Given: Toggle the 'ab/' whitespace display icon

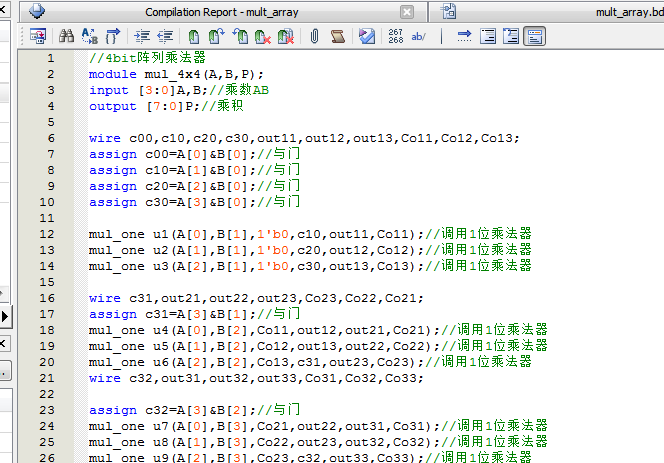Looking at the screenshot, I should (419, 37).
